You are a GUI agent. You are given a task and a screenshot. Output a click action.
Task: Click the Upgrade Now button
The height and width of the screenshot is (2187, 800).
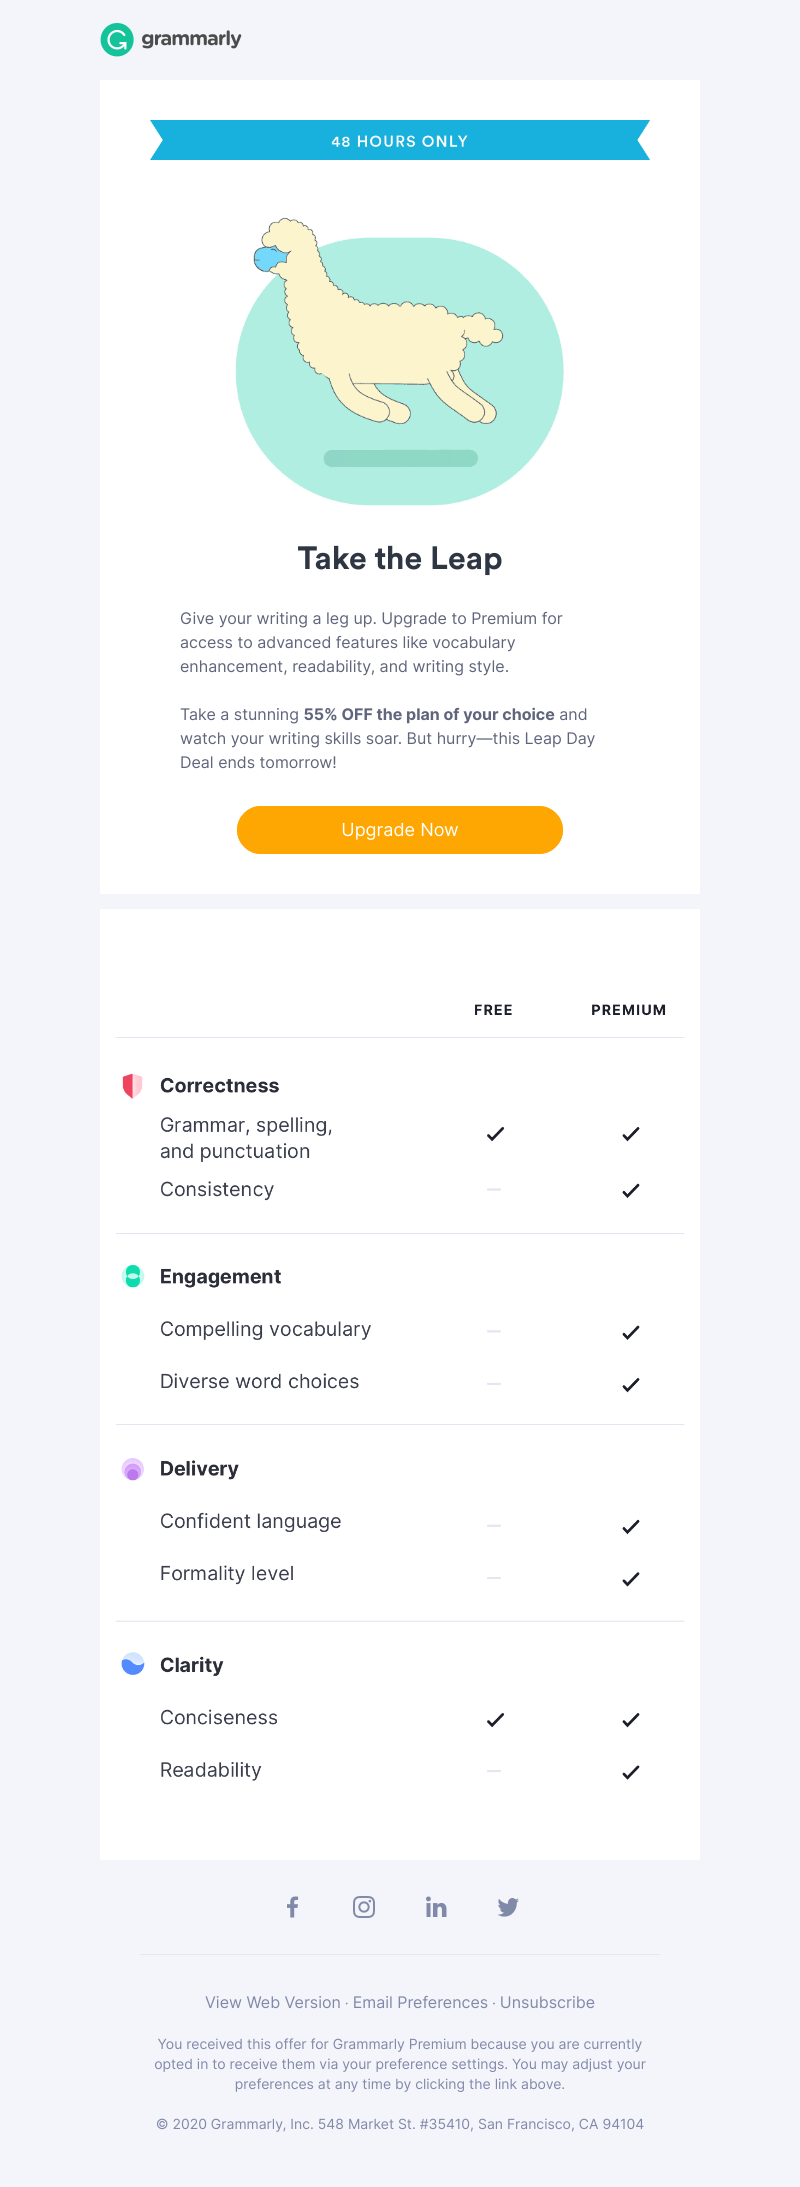tap(400, 830)
